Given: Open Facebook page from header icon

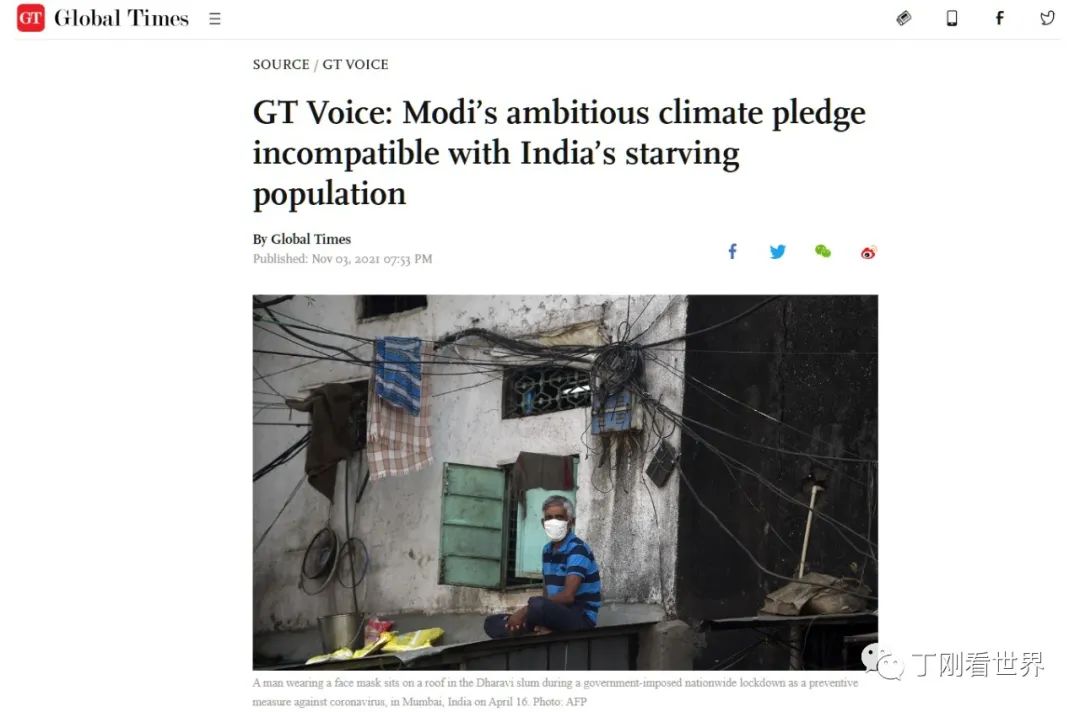Looking at the screenshot, I should coord(999,18).
